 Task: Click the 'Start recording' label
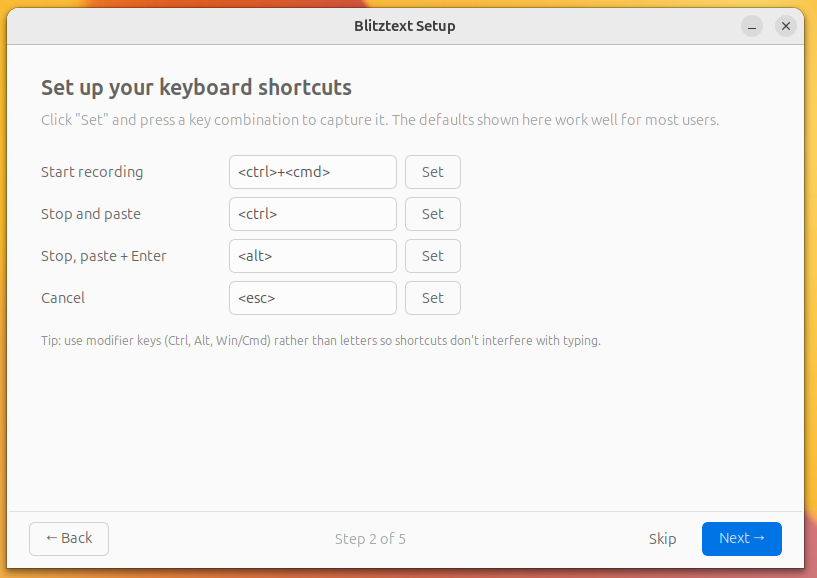(x=92, y=172)
